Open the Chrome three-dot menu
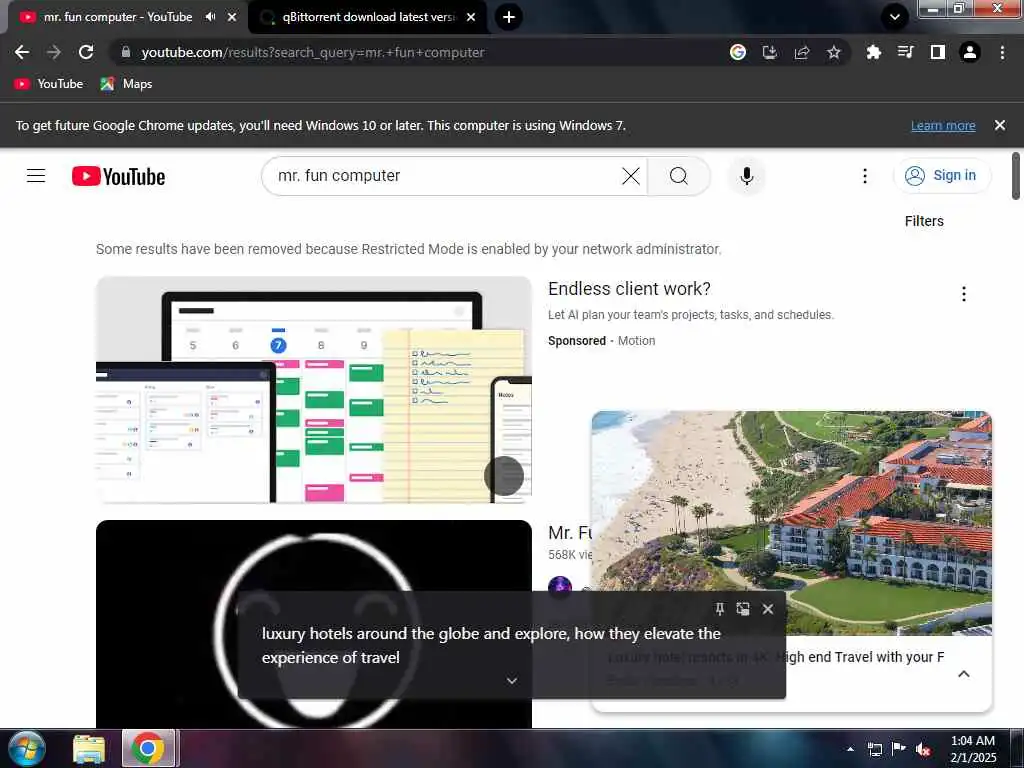The image size is (1024, 768). [1002, 52]
